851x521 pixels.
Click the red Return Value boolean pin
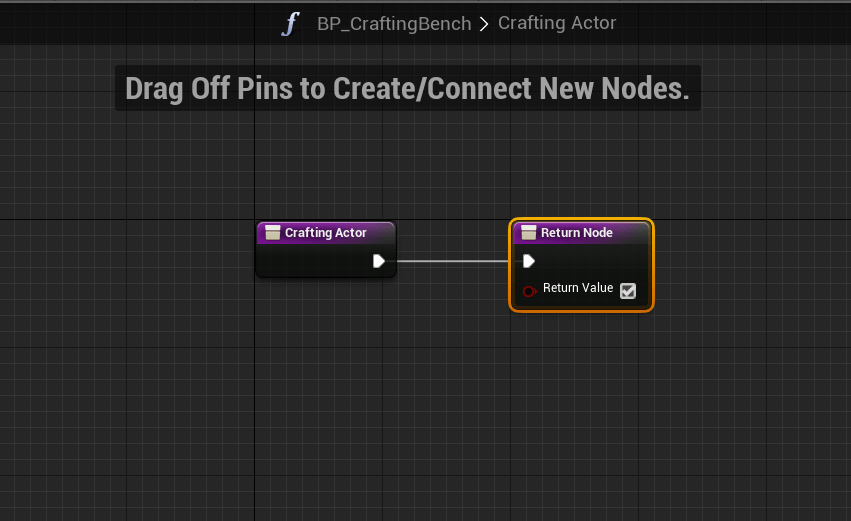click(529, 291)
